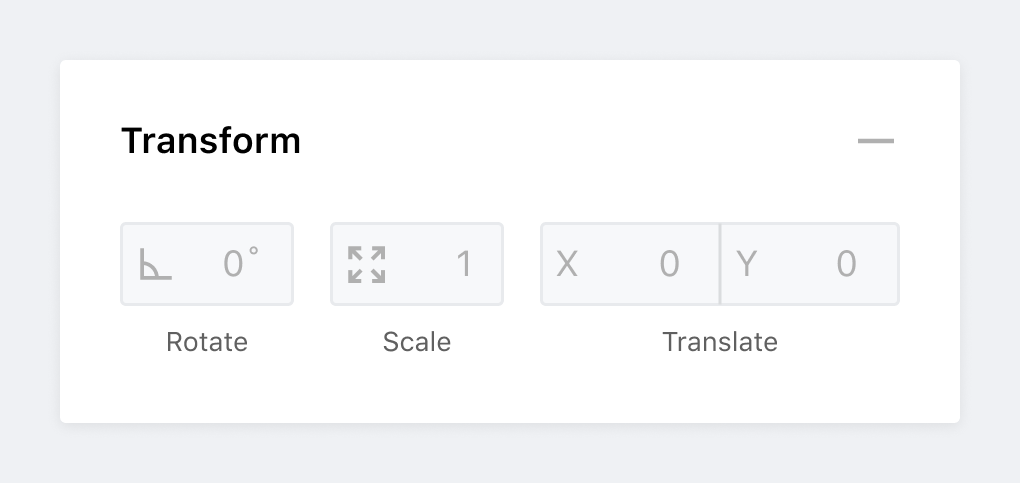The image size is (1020, 483).
Task: Focus the Rotate input box
Action: (207, 264)
